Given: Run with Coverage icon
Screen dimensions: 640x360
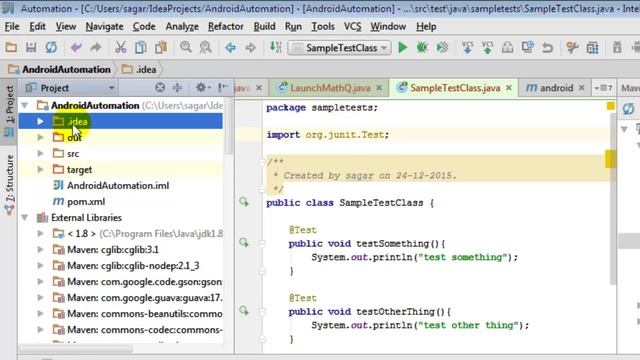Looking at the screenshot, I should coord(442,48).
